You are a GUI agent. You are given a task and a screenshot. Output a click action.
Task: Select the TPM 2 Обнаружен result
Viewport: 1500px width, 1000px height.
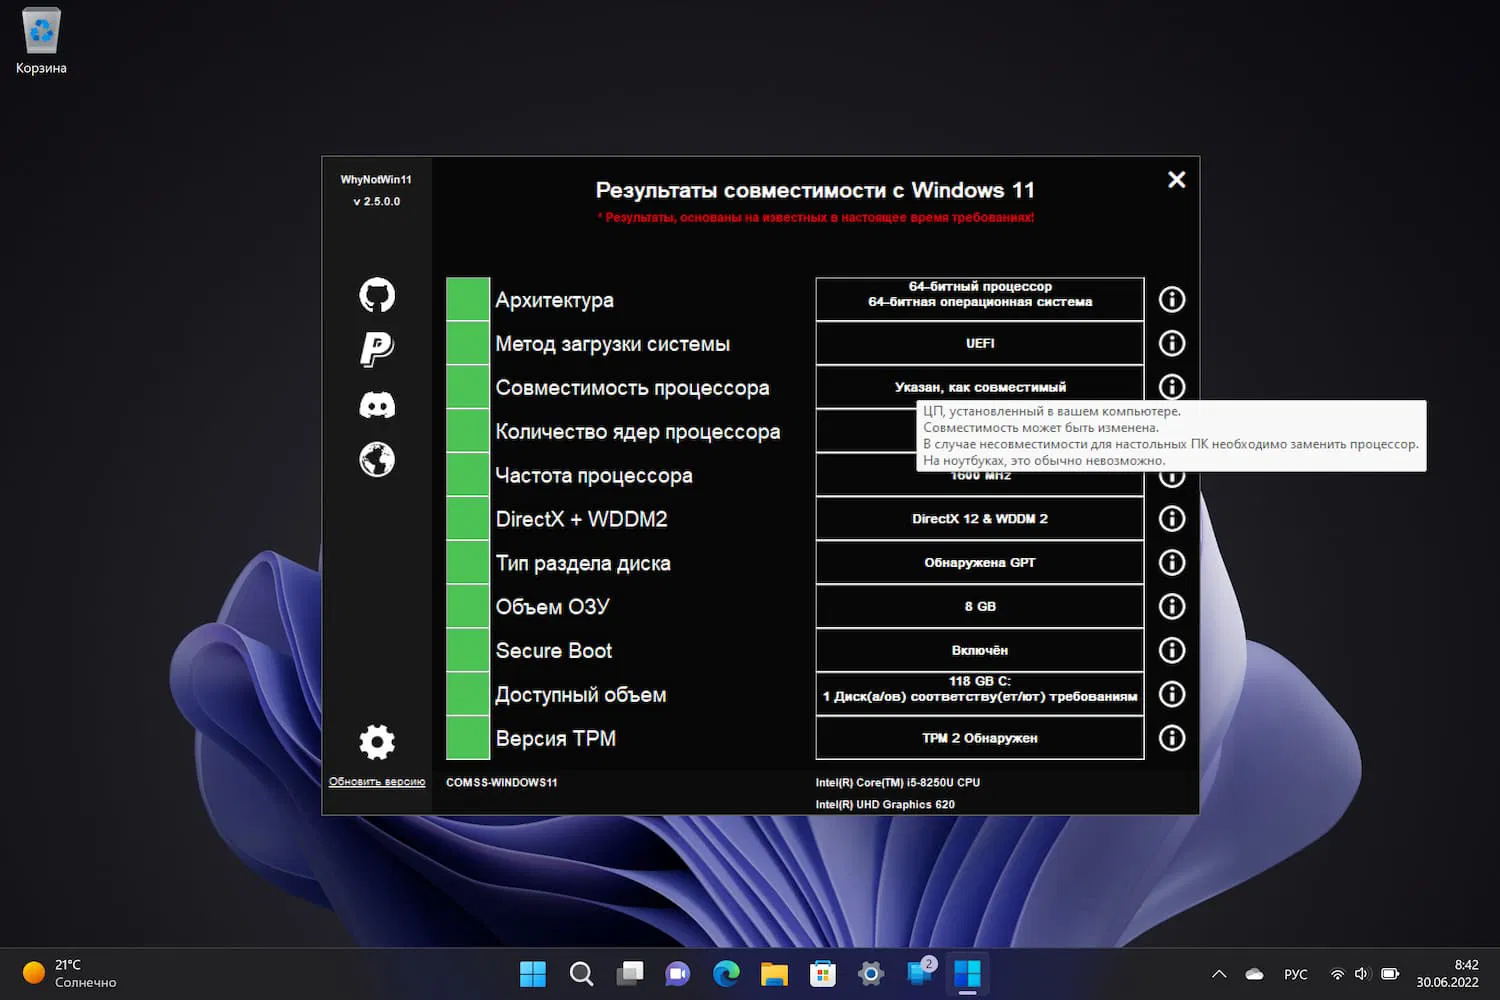click(980, 738)
